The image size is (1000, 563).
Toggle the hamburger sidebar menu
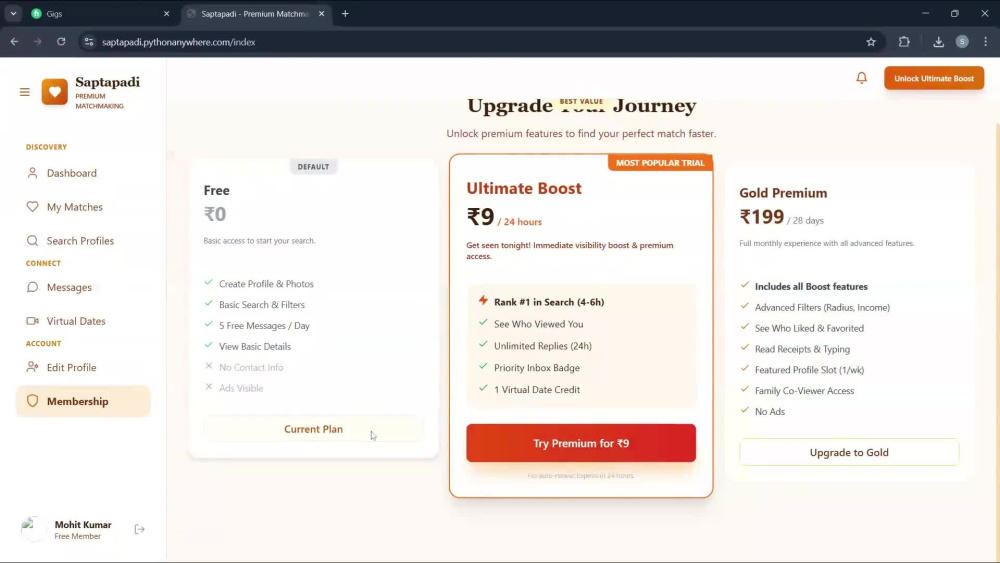25,92
